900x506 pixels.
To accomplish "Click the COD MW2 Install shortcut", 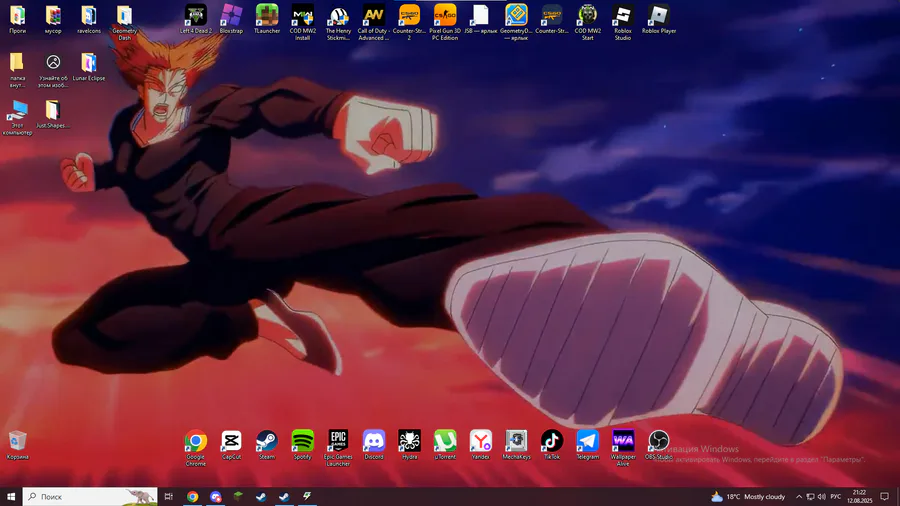I will [x=302, y=22].
